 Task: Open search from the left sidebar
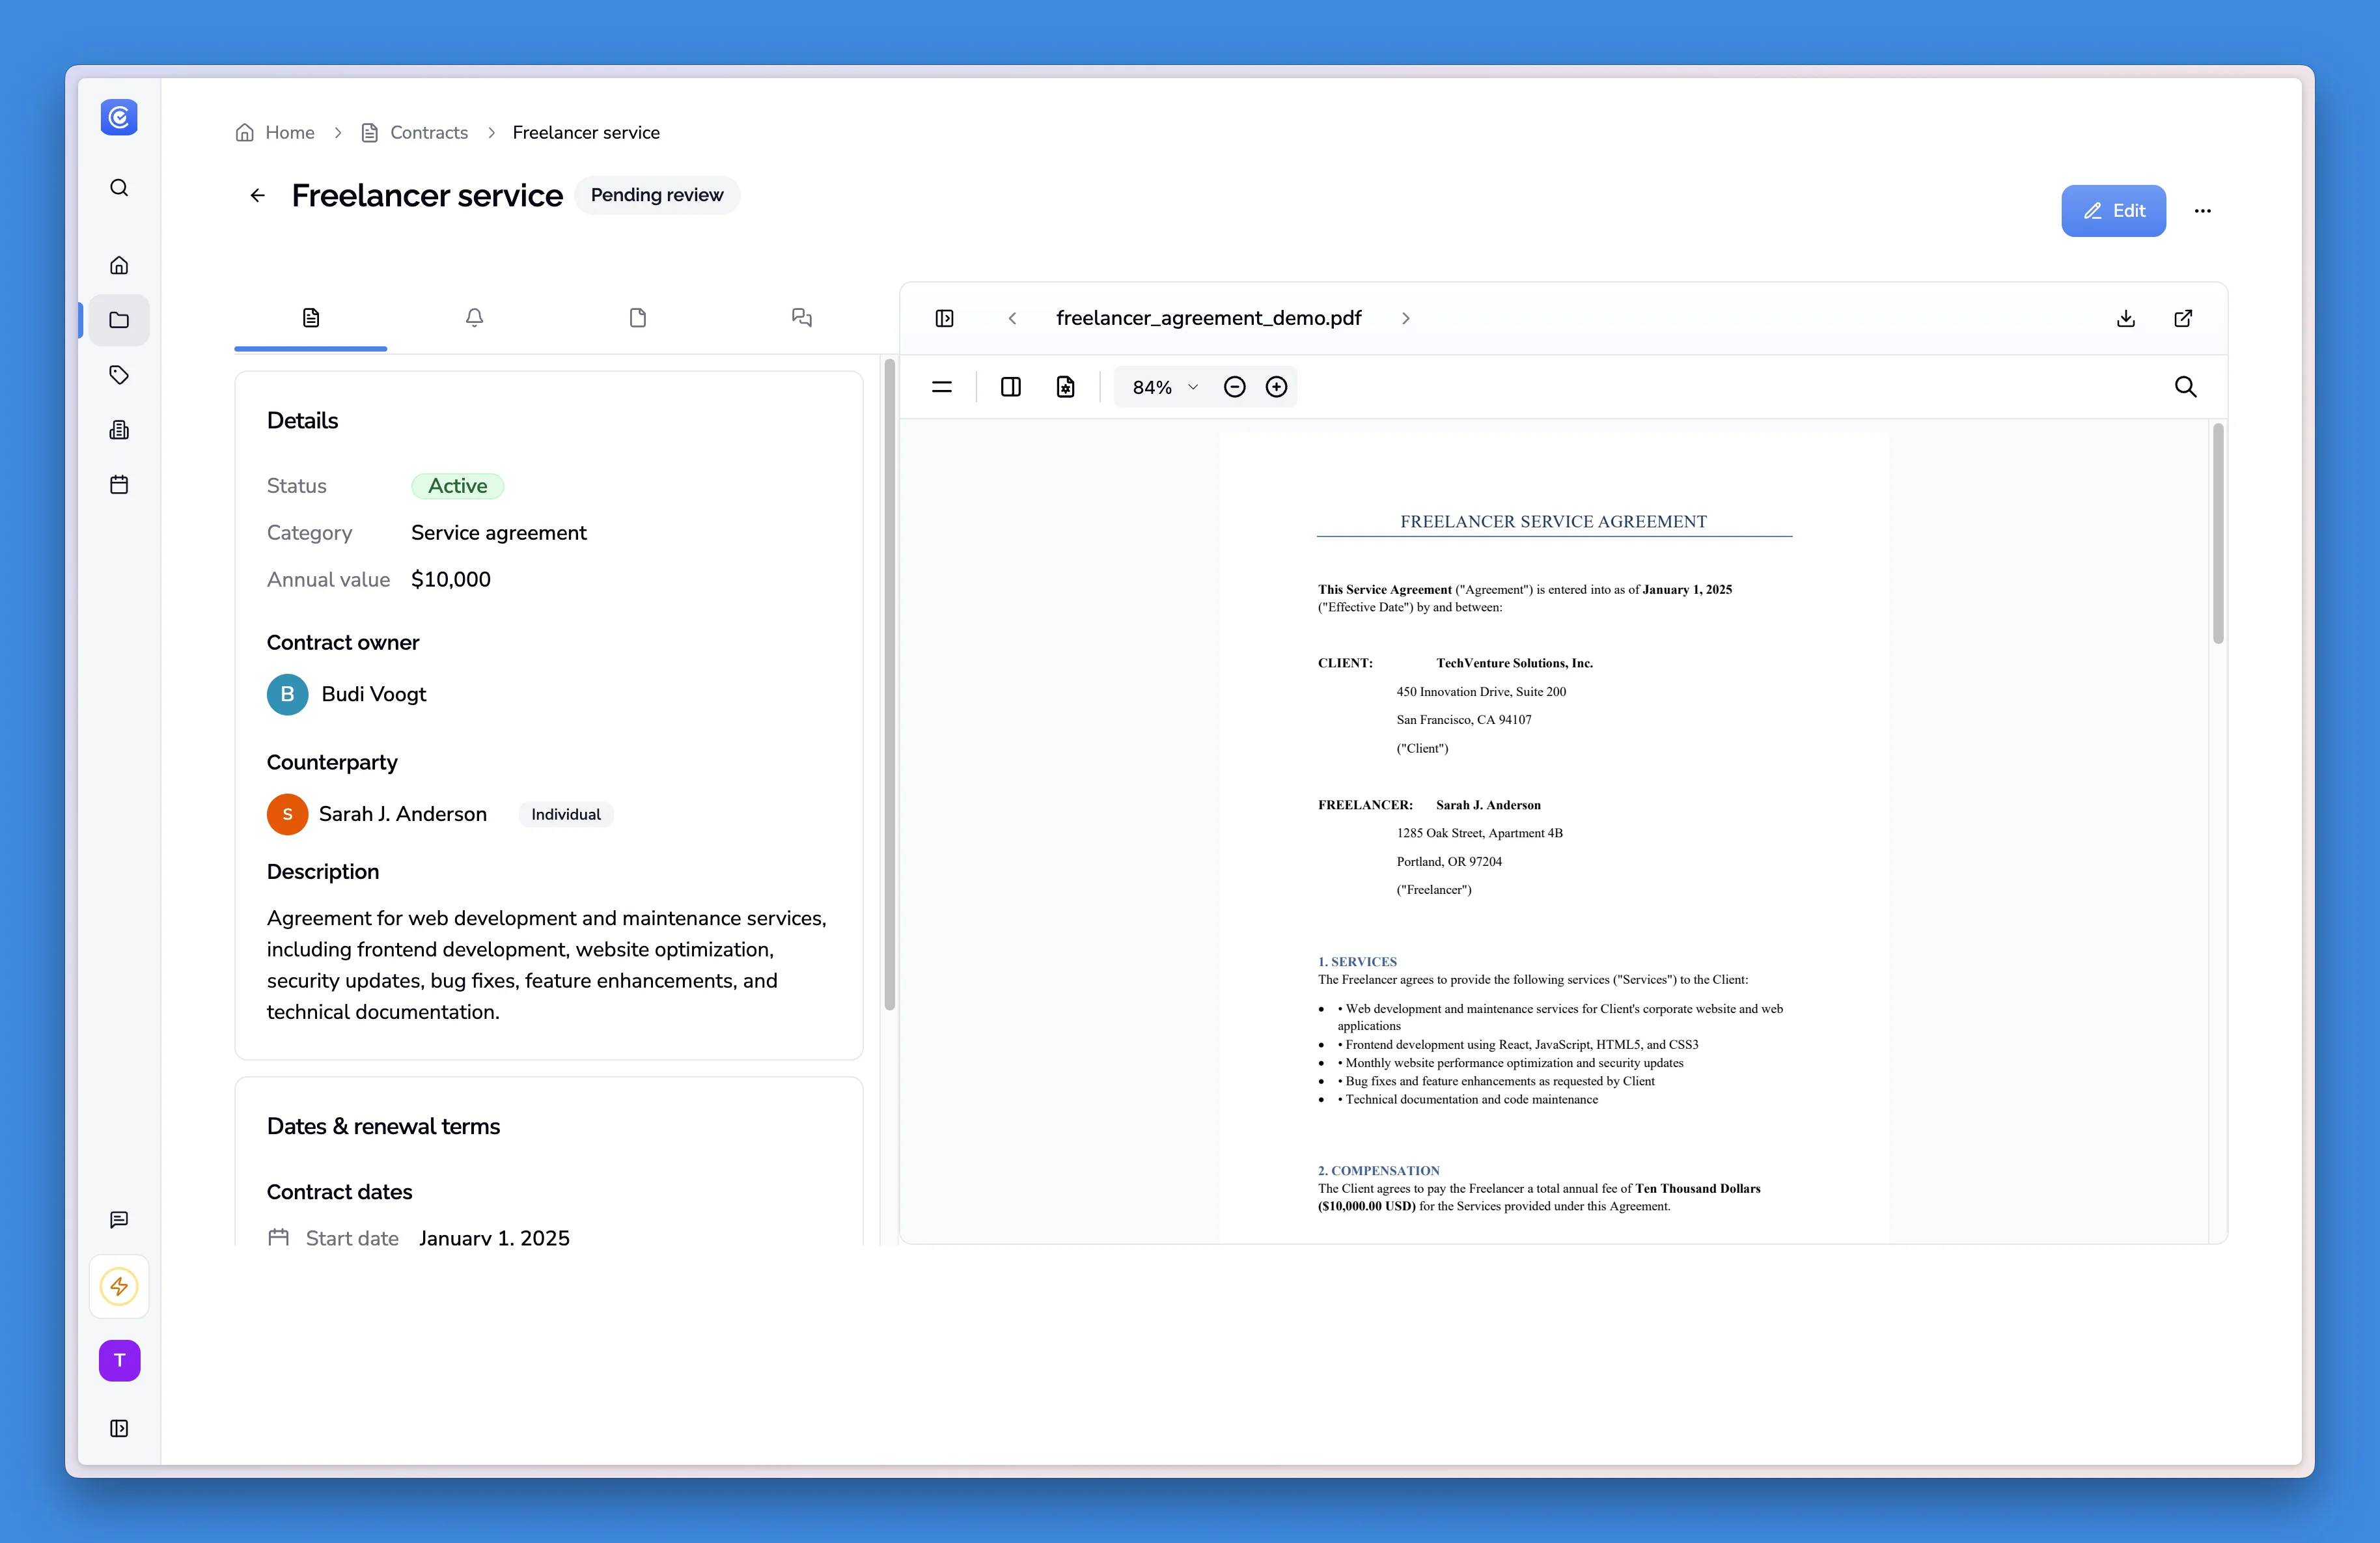click(x=119, y=187)
